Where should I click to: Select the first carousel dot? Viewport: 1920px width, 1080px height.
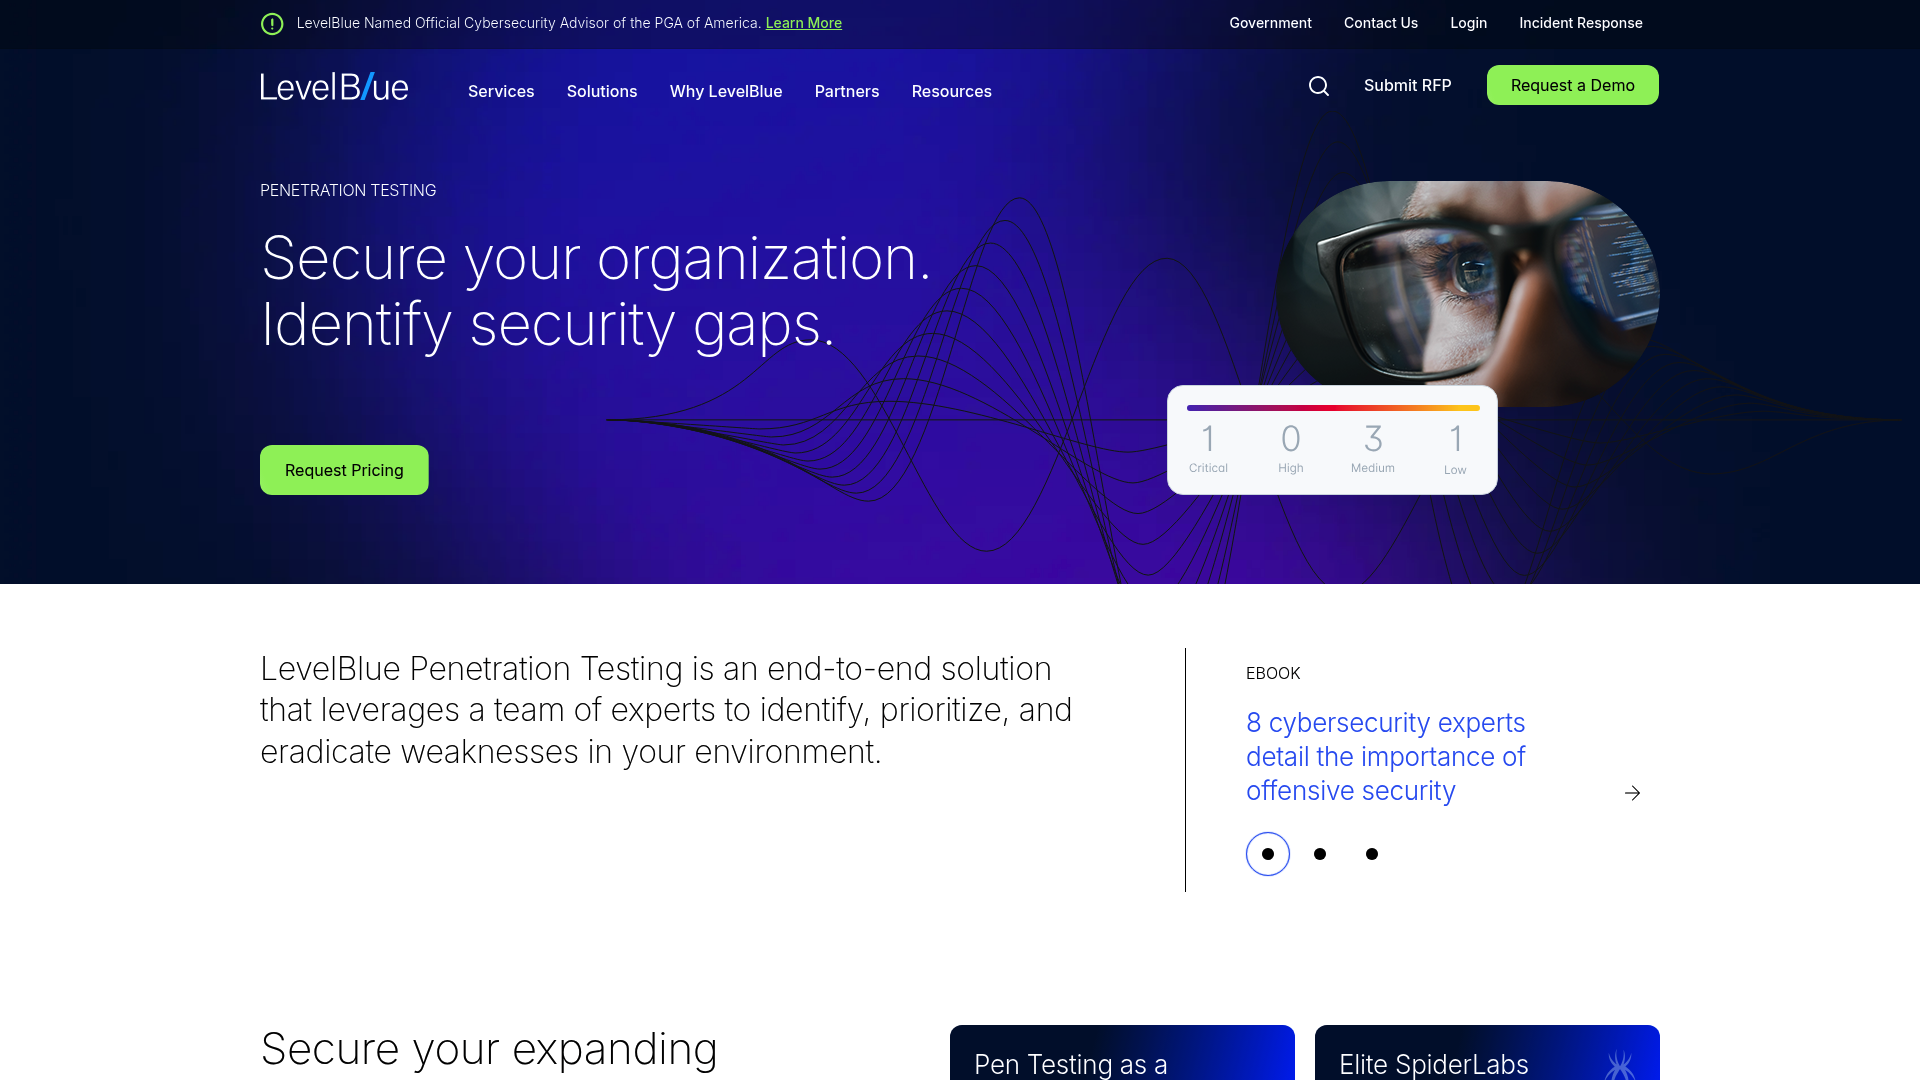[1268, 854]
